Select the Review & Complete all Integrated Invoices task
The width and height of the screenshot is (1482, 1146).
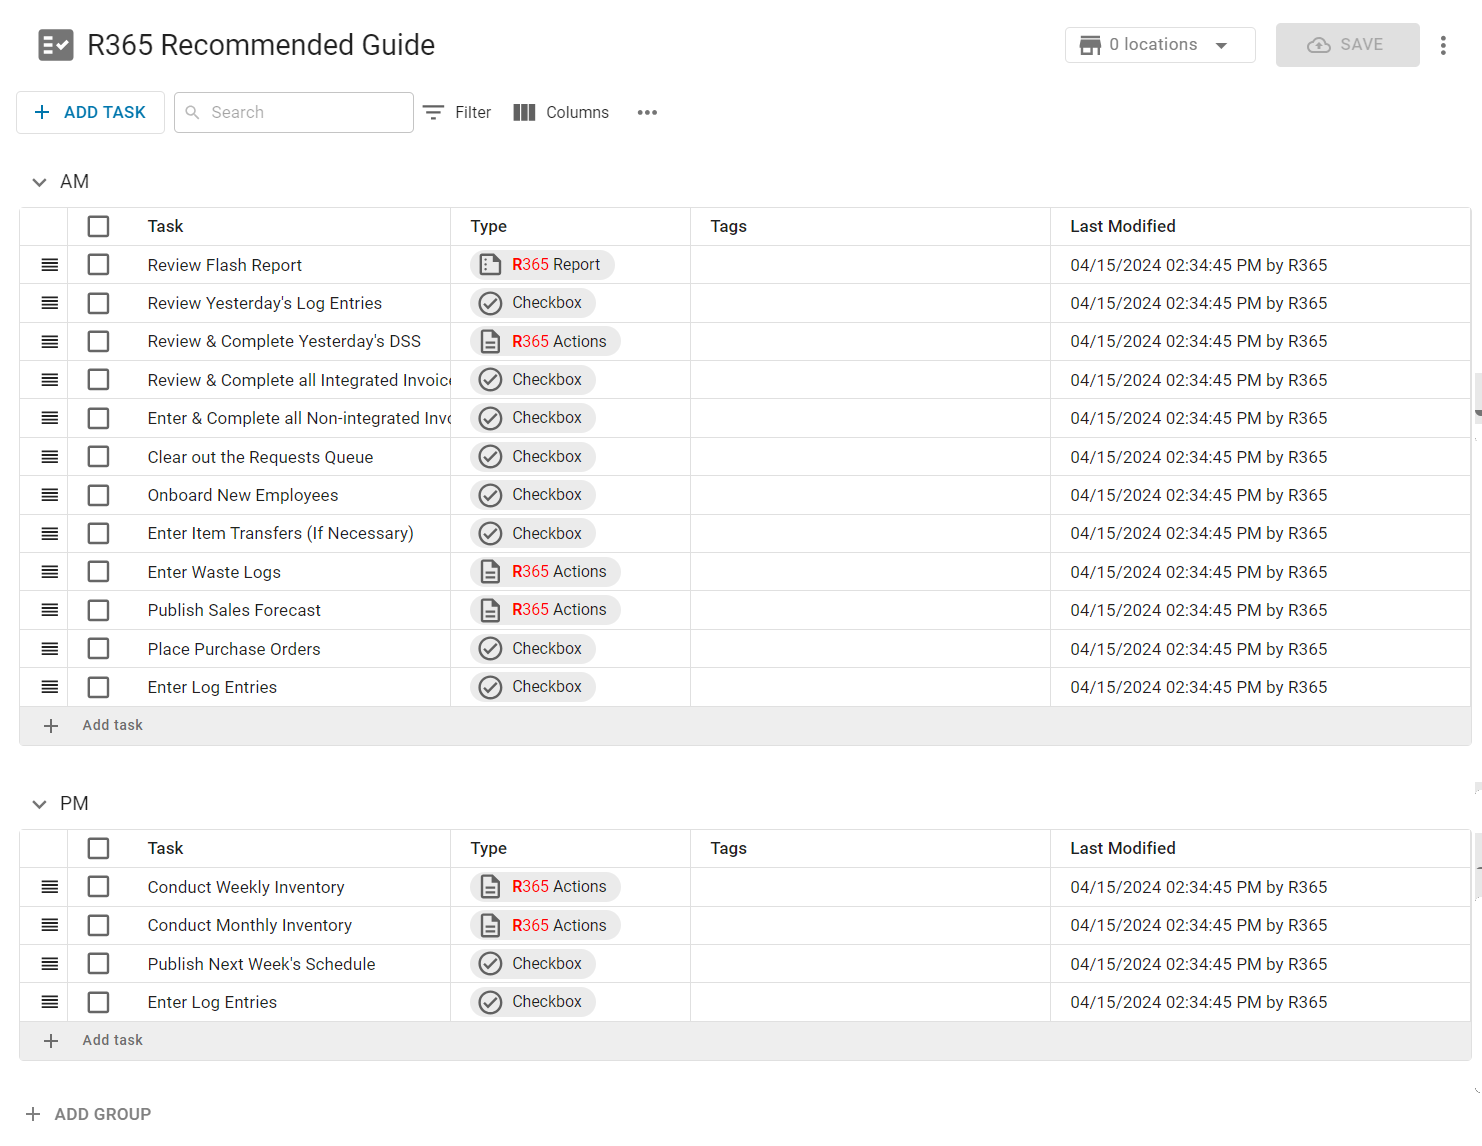[x=98, y=380]
